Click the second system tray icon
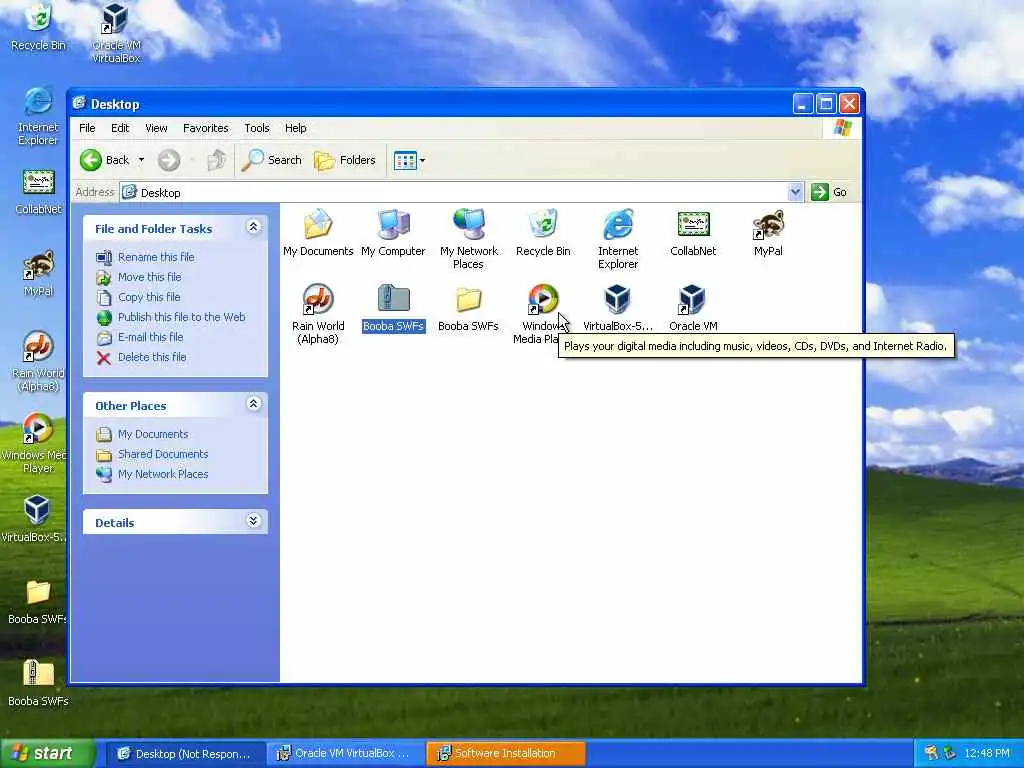The height and width of the screenshot is (768, 1024). (x=950, y=754)
